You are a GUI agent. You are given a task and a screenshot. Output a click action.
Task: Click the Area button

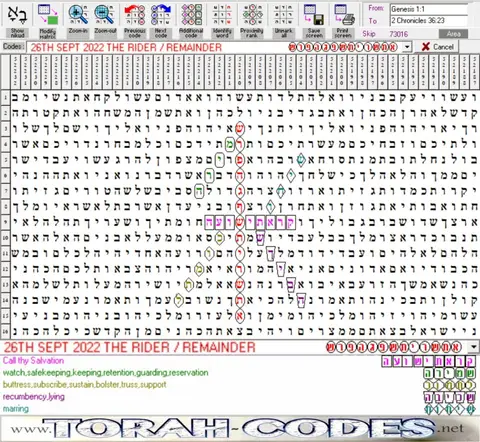click(x=453, y=34)
